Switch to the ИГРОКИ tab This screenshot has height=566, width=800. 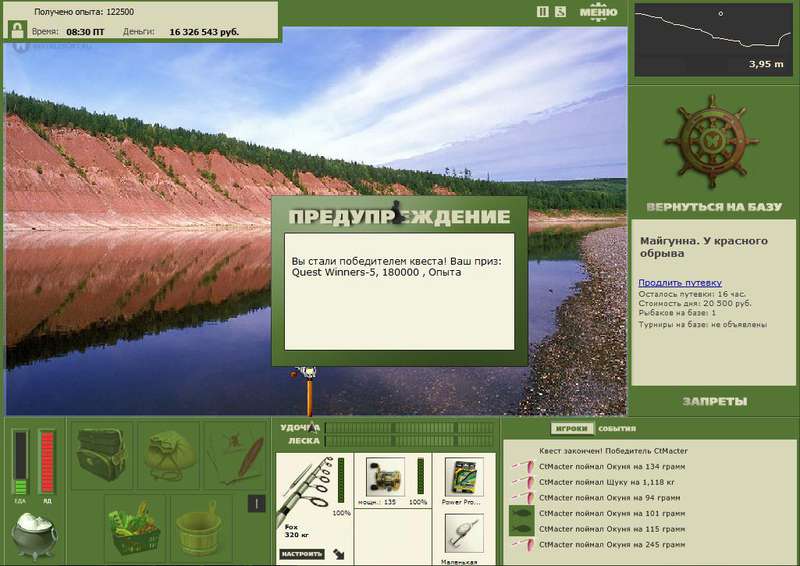pos(571,429)
